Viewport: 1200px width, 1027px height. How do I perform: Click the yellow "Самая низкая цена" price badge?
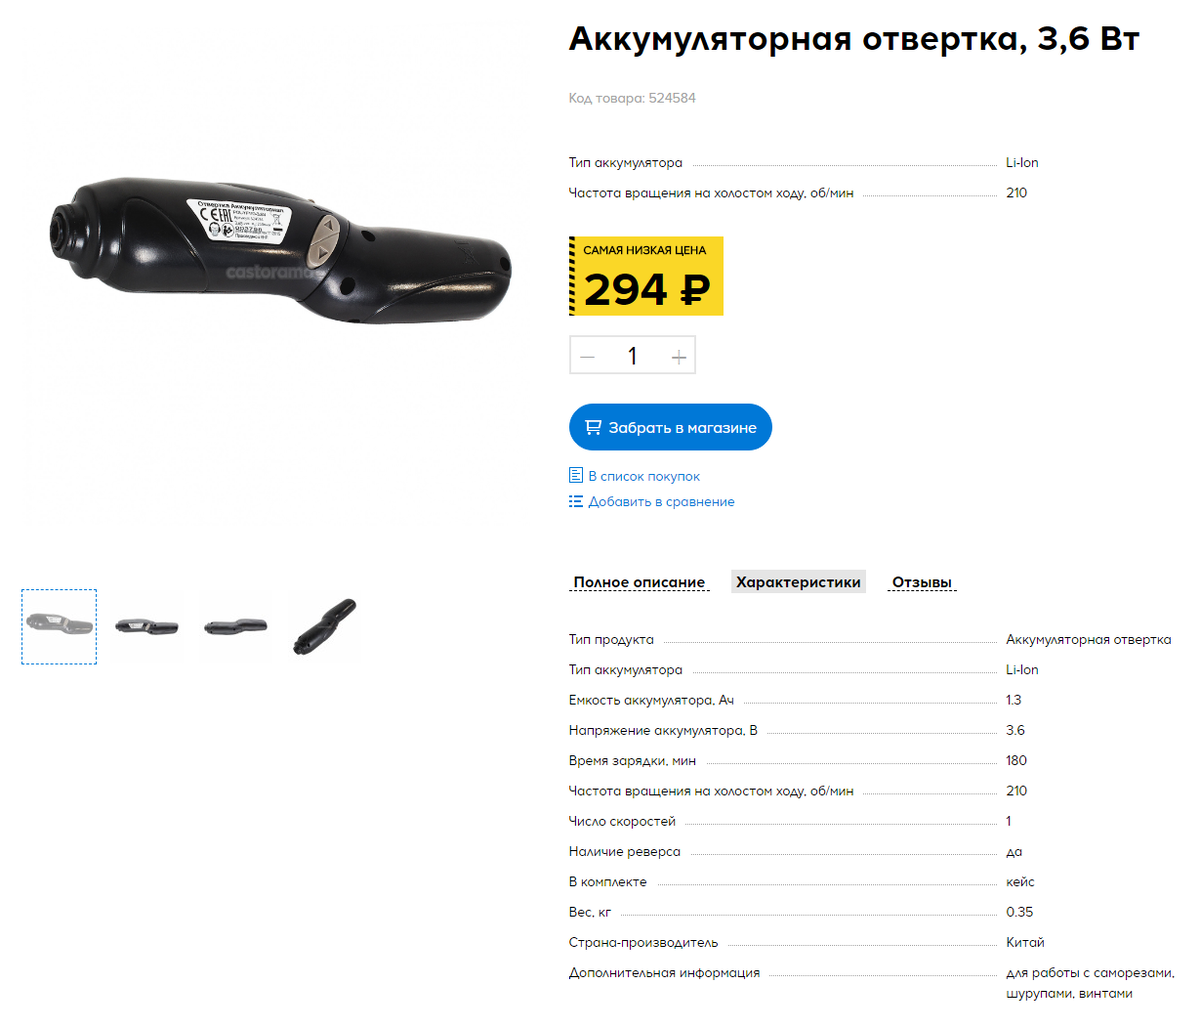coord(646,276)
